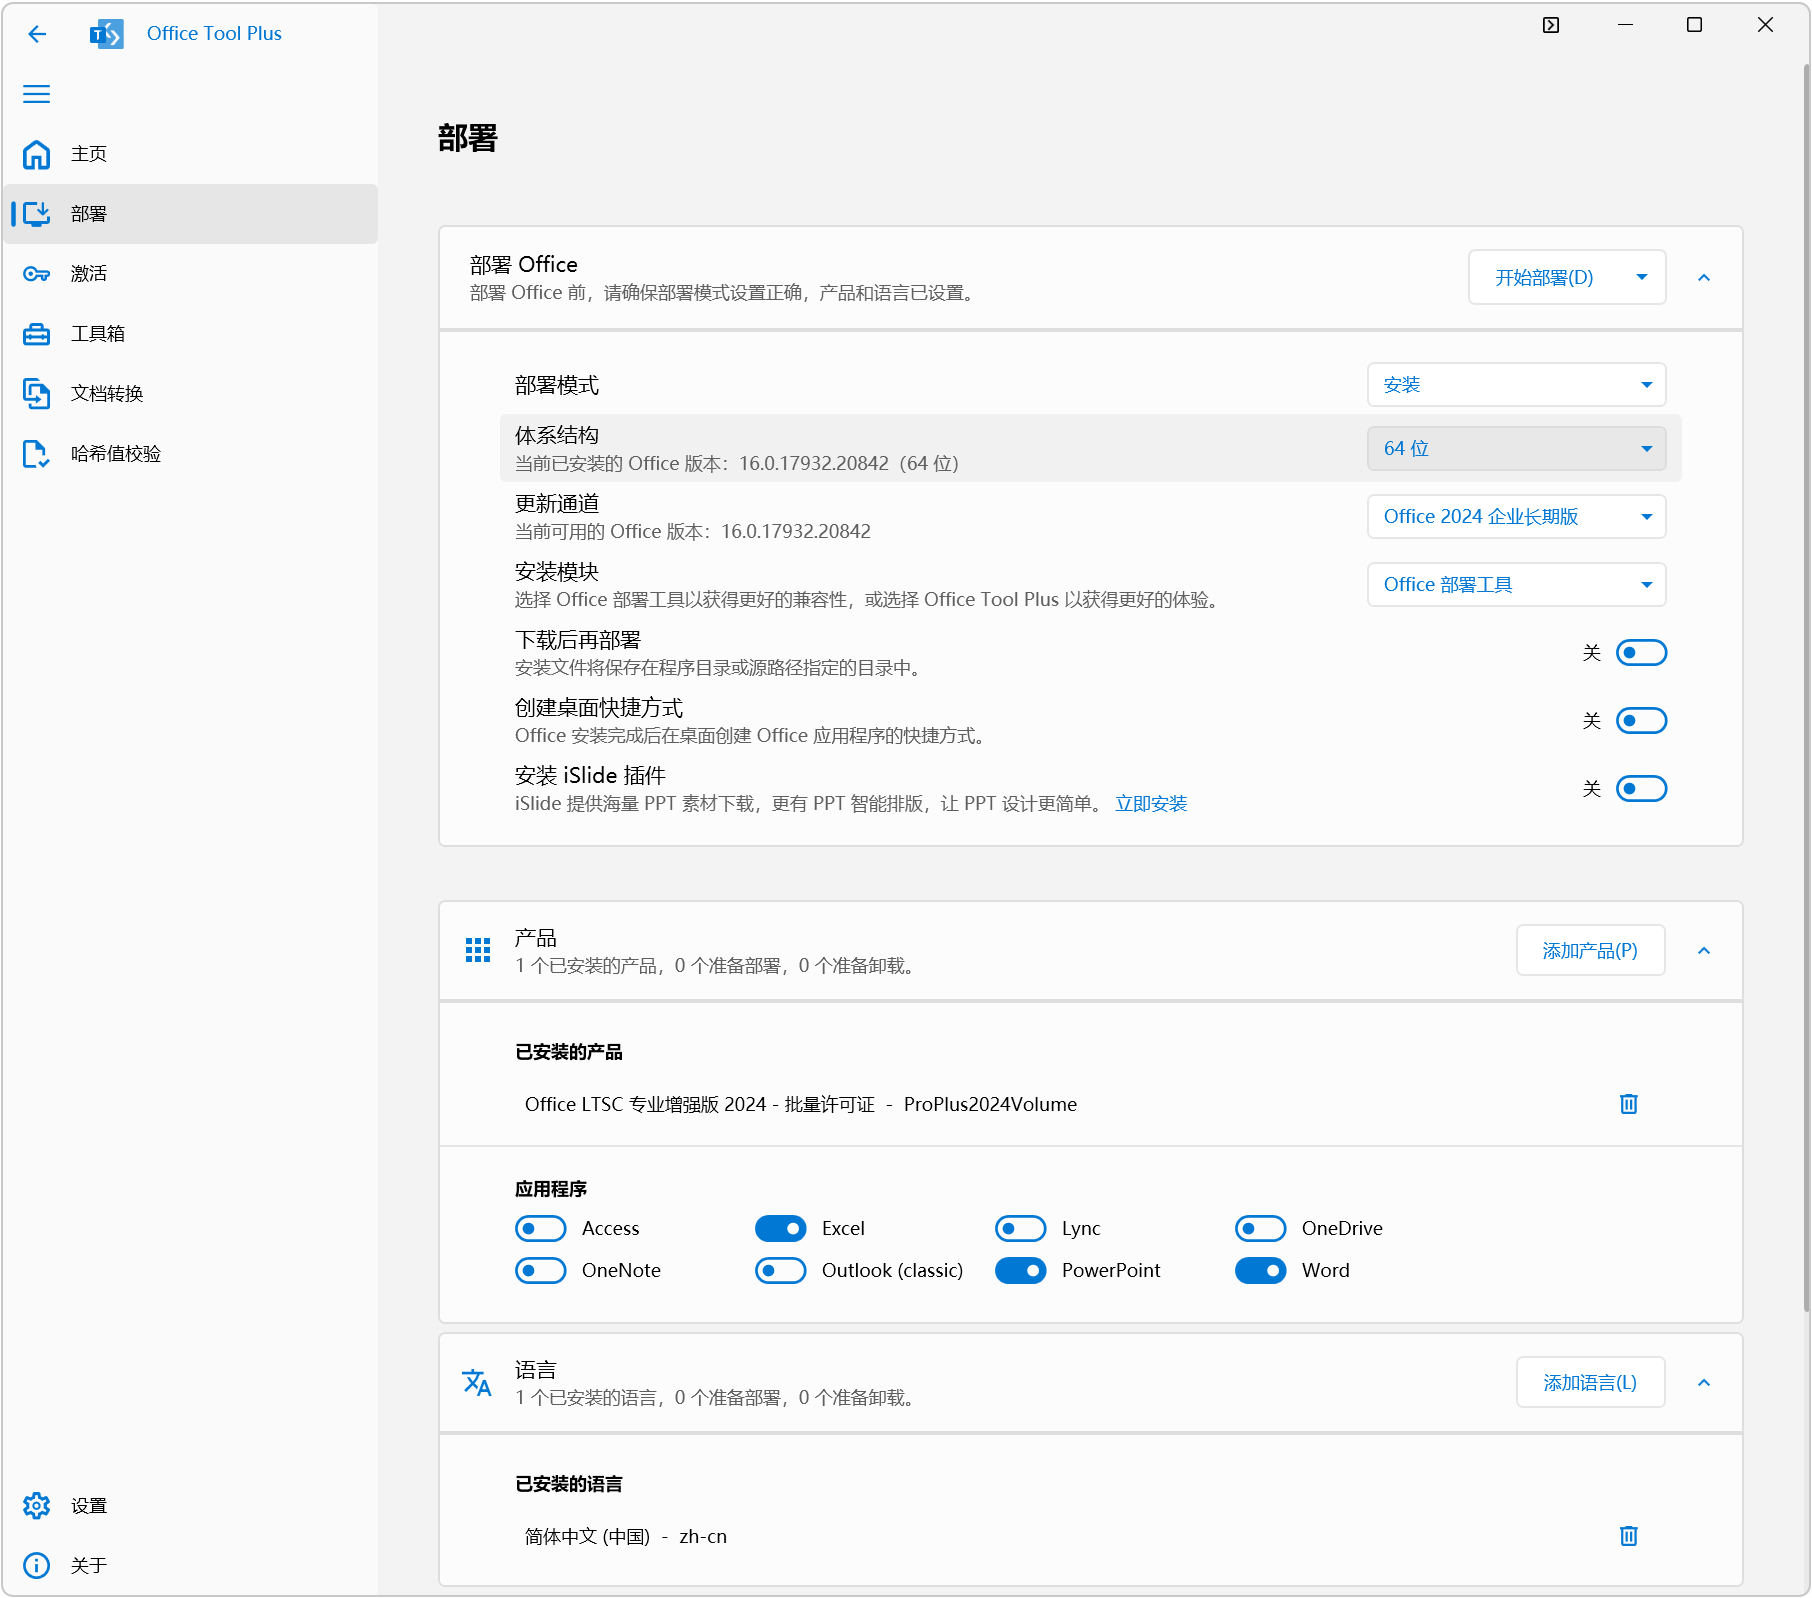
Task: Enable the Lync application toggle
Action: (x=1021, y=1228)
